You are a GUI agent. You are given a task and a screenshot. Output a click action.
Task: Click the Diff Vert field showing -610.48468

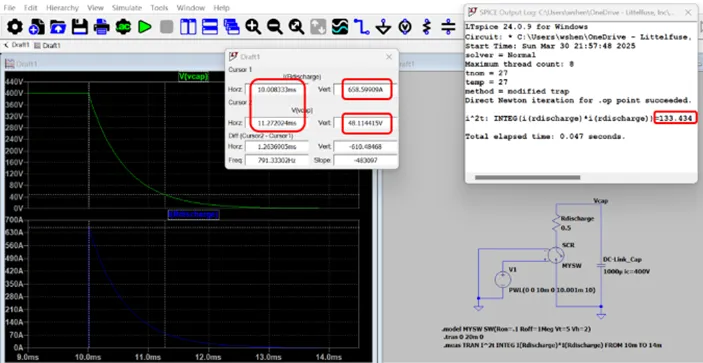coord(366,147)
